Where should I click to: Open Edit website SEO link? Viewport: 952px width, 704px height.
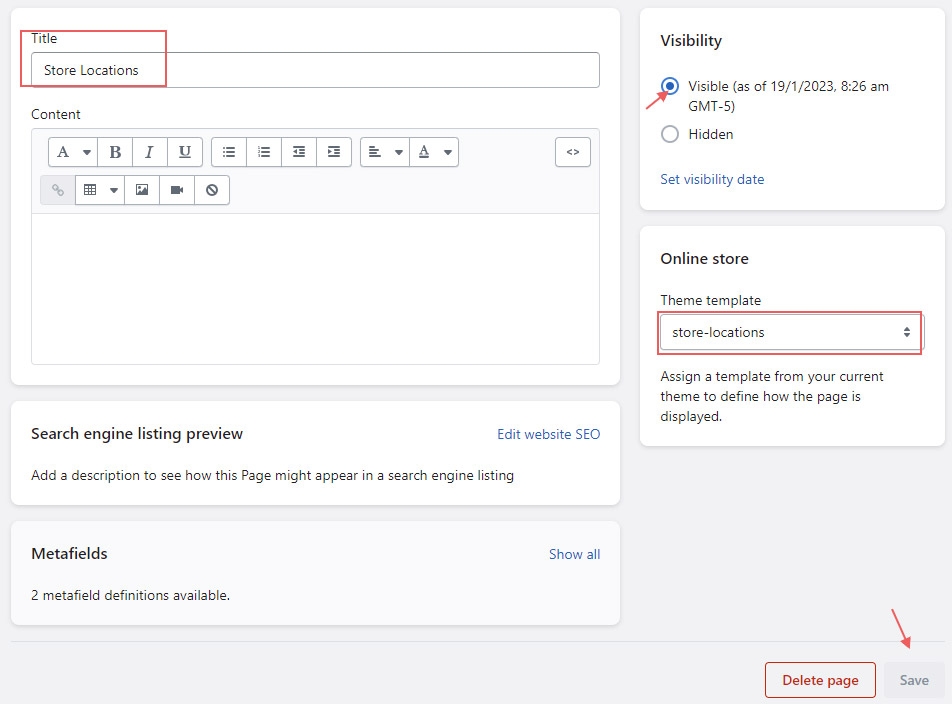click(x=548, y=434)
